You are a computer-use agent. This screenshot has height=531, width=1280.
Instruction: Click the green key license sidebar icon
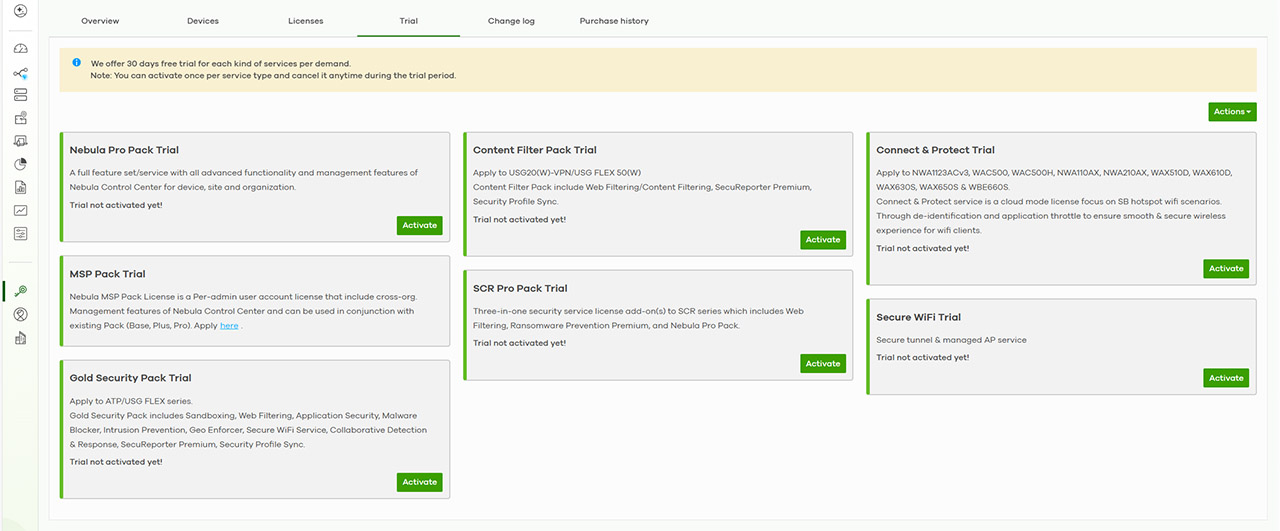tap(20, 291)
